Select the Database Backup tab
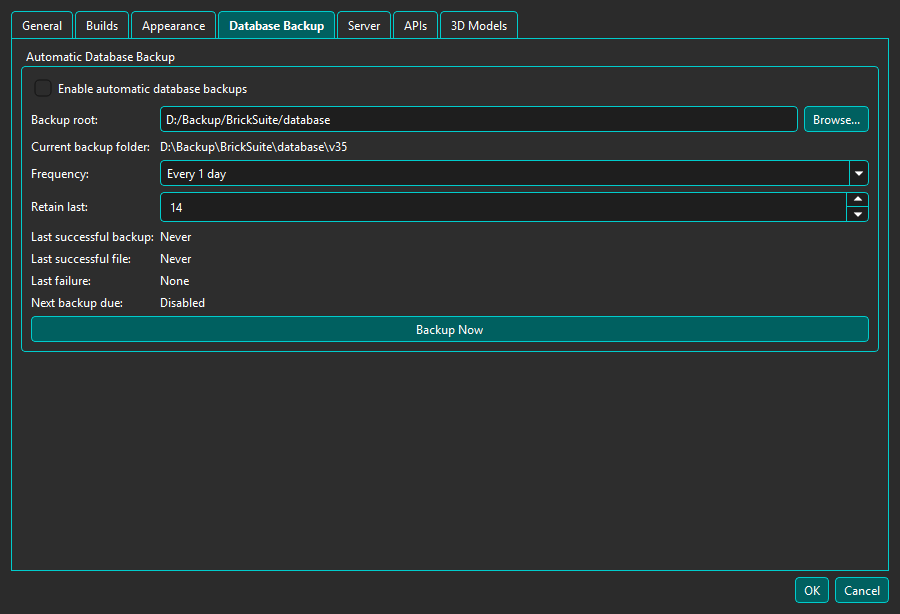Image resolution: width=900 pixels, height=614 pixels. 276,26
